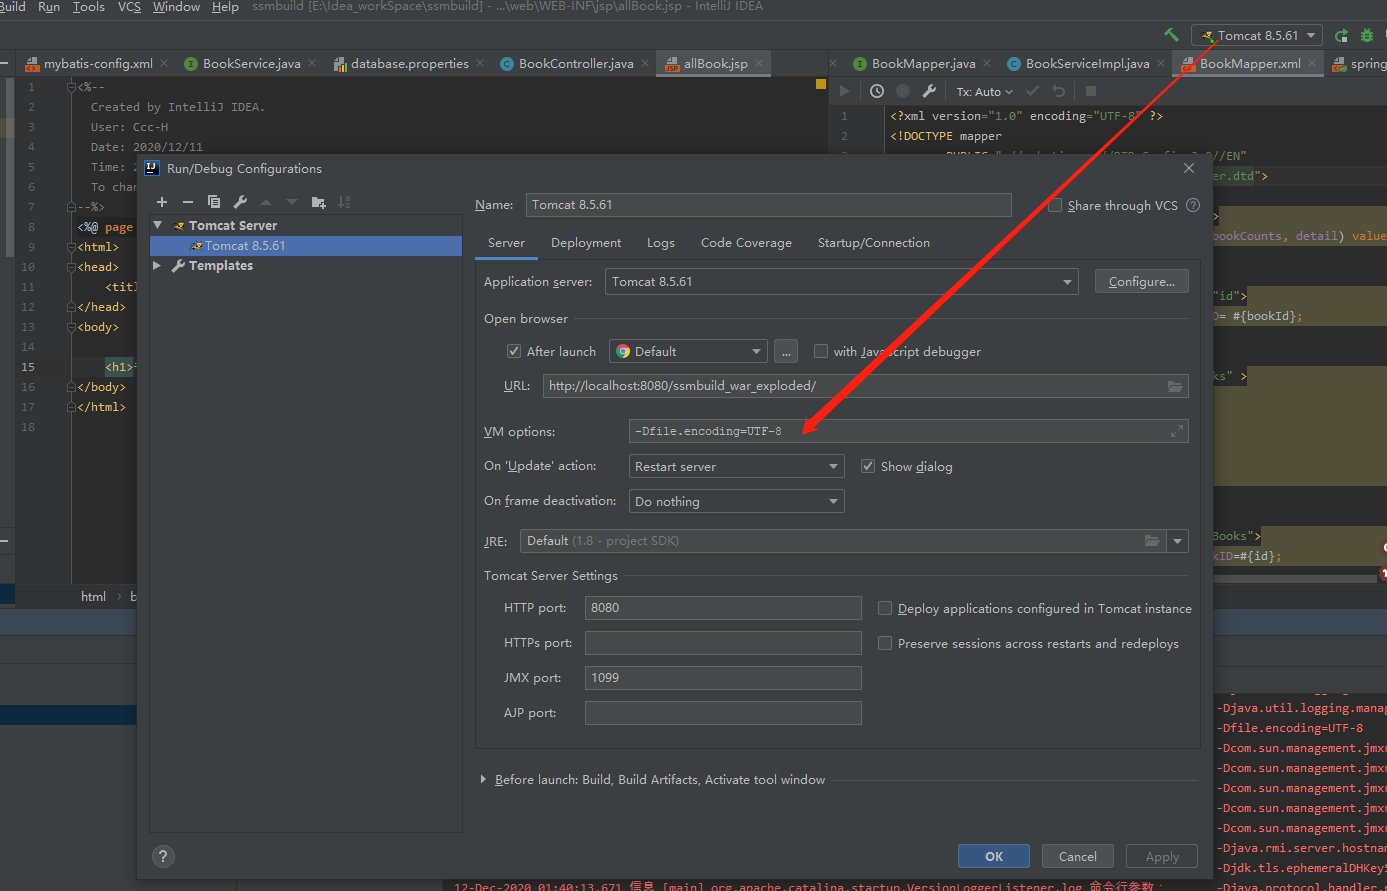
Task: Switch to the Deployment tab
Action: click(586, 242)
